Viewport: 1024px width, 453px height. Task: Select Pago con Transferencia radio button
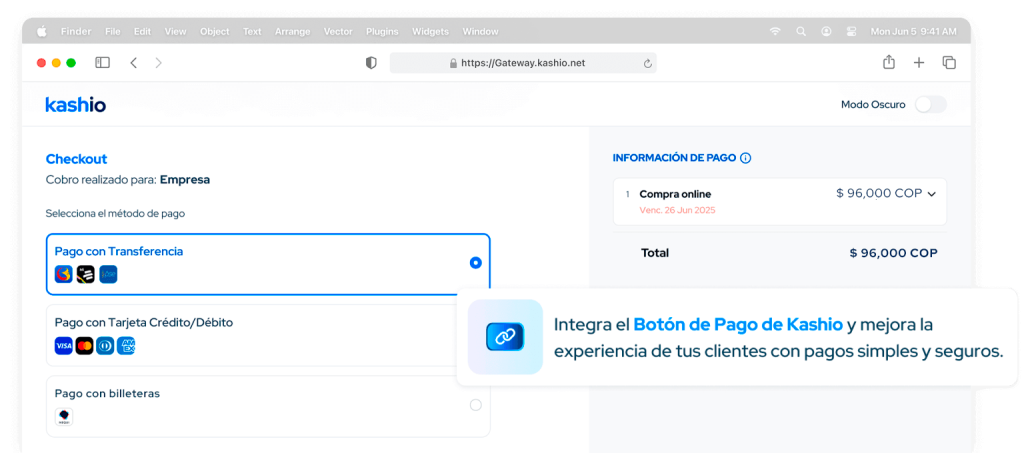point(475,263)
